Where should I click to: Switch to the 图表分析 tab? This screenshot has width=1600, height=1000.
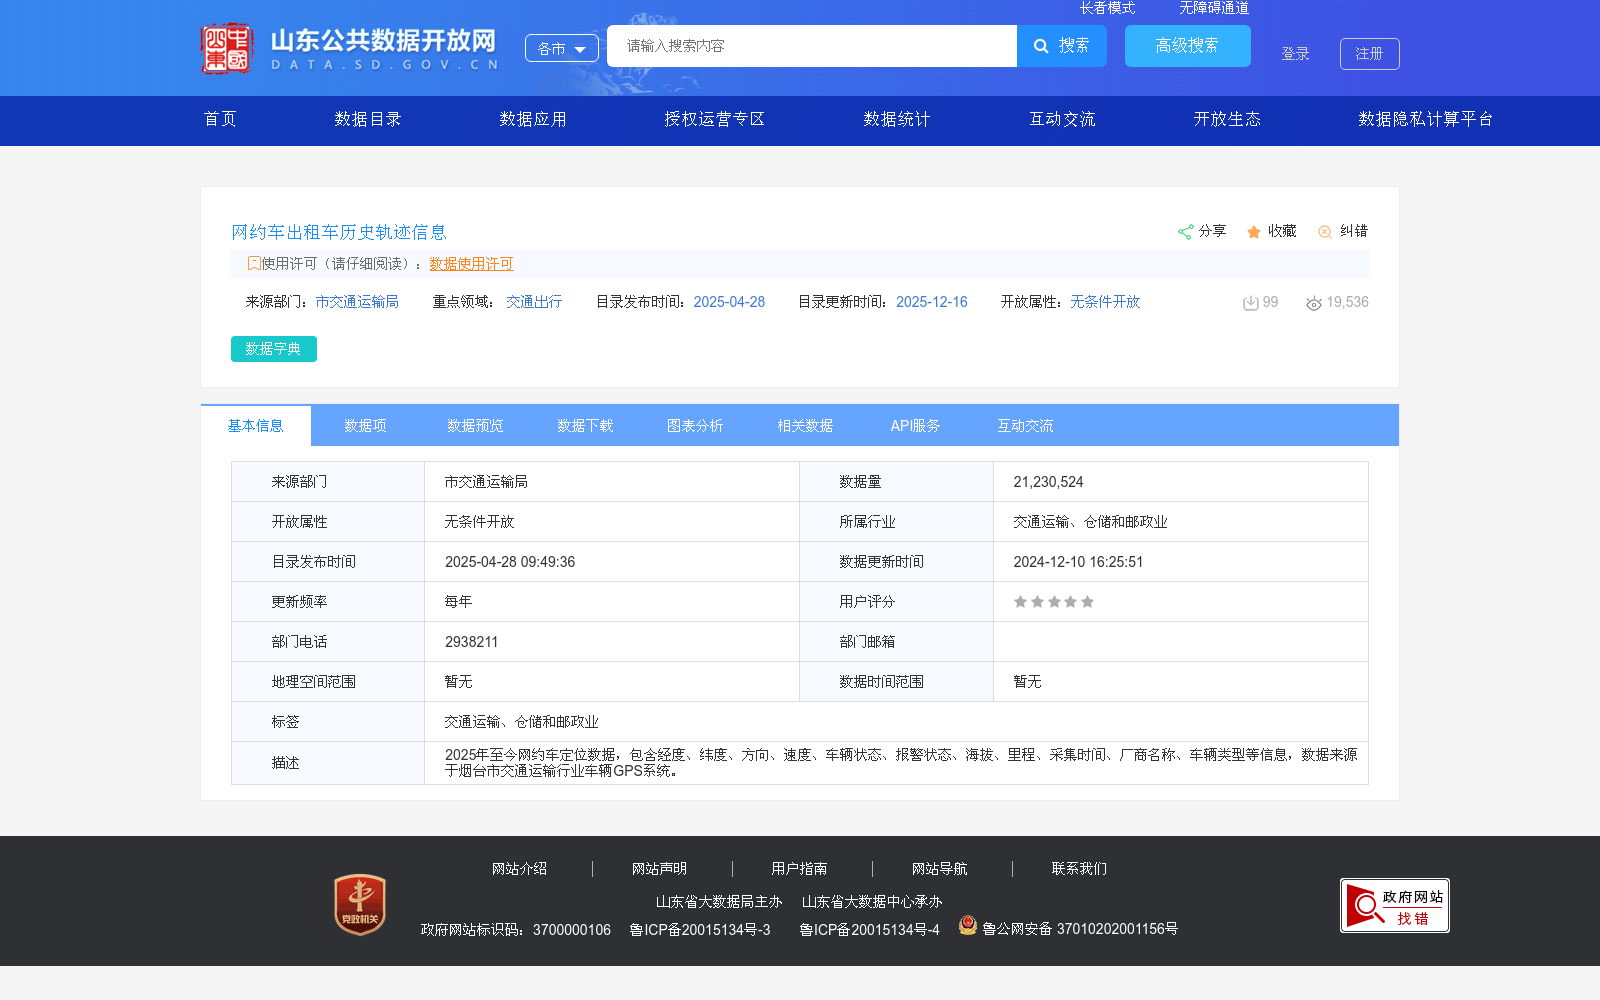click(696, 426)
